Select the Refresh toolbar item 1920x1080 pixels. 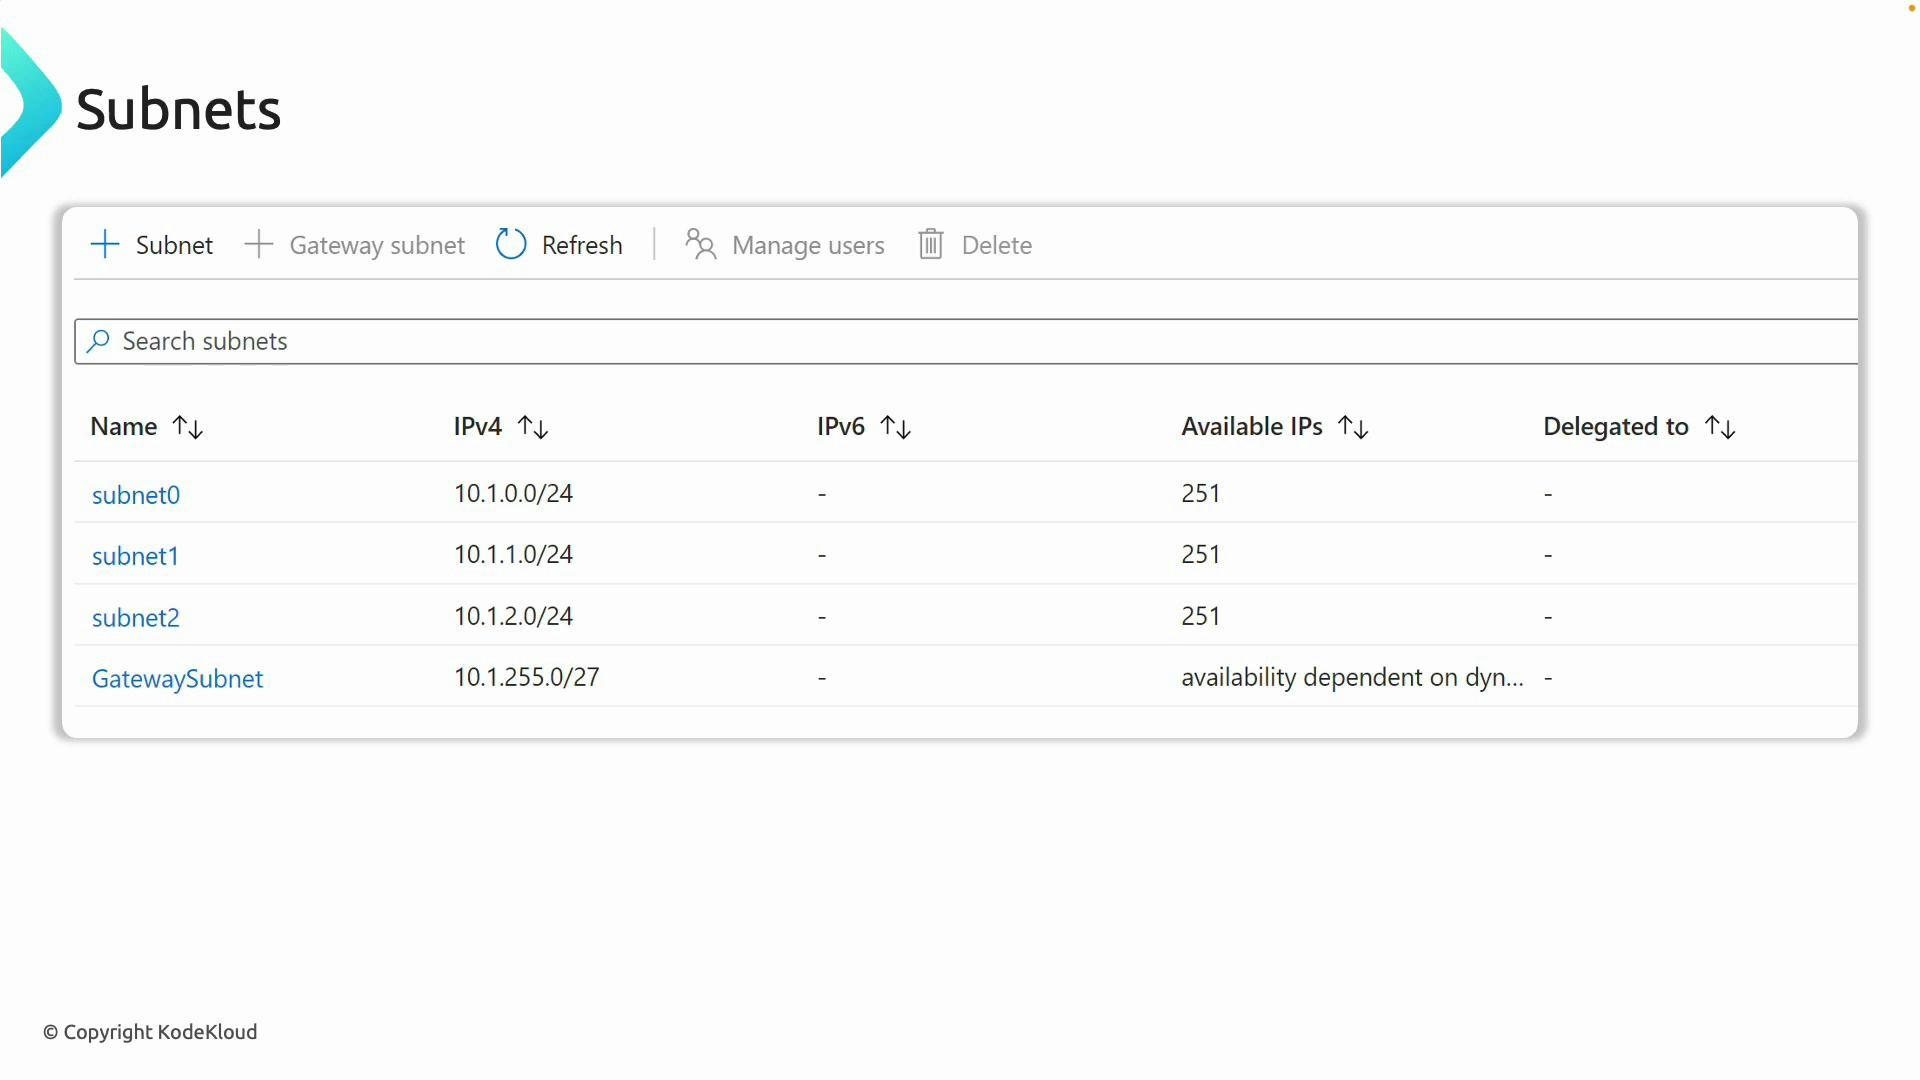(x=582, y=244)
